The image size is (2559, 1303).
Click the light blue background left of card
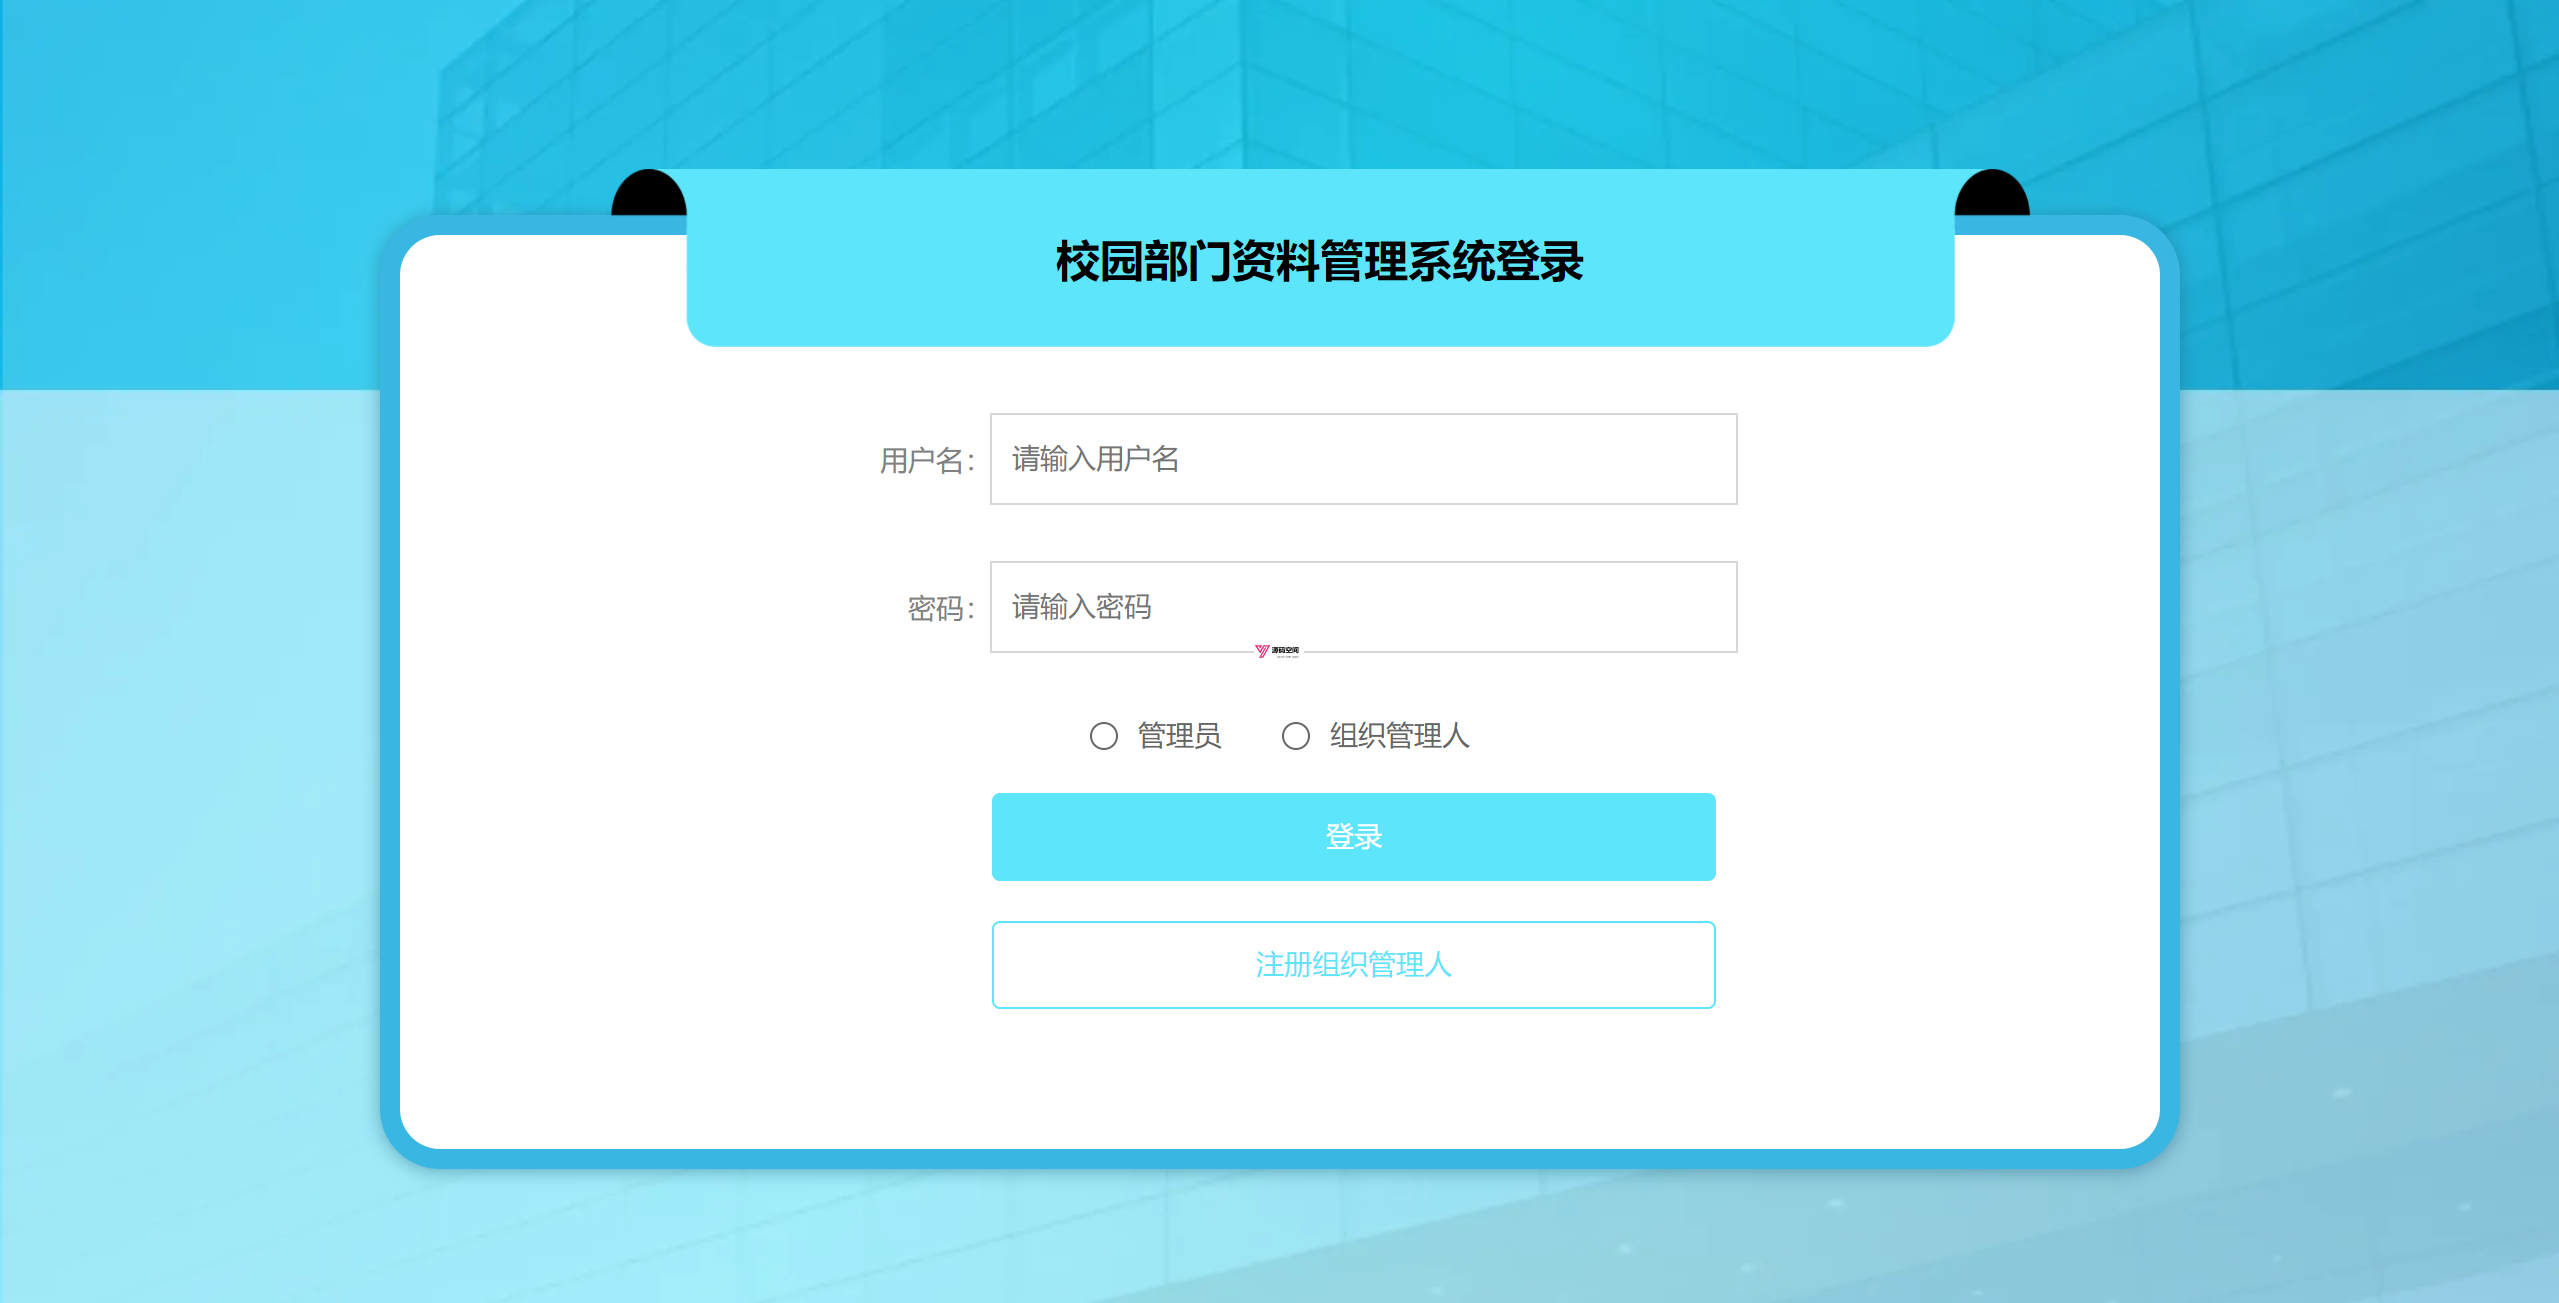coord(190,800)
